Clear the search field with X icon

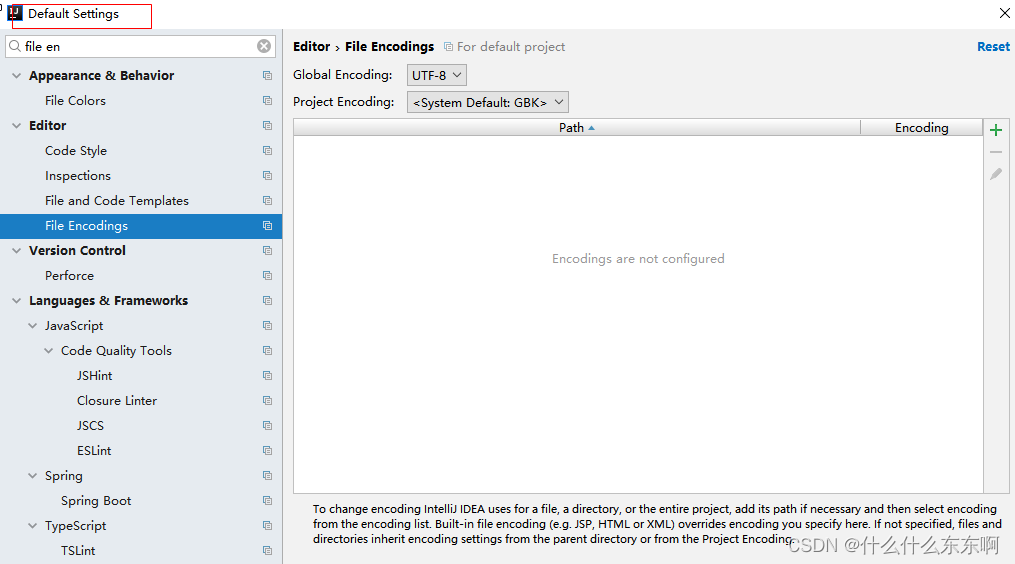pos(264,46)
